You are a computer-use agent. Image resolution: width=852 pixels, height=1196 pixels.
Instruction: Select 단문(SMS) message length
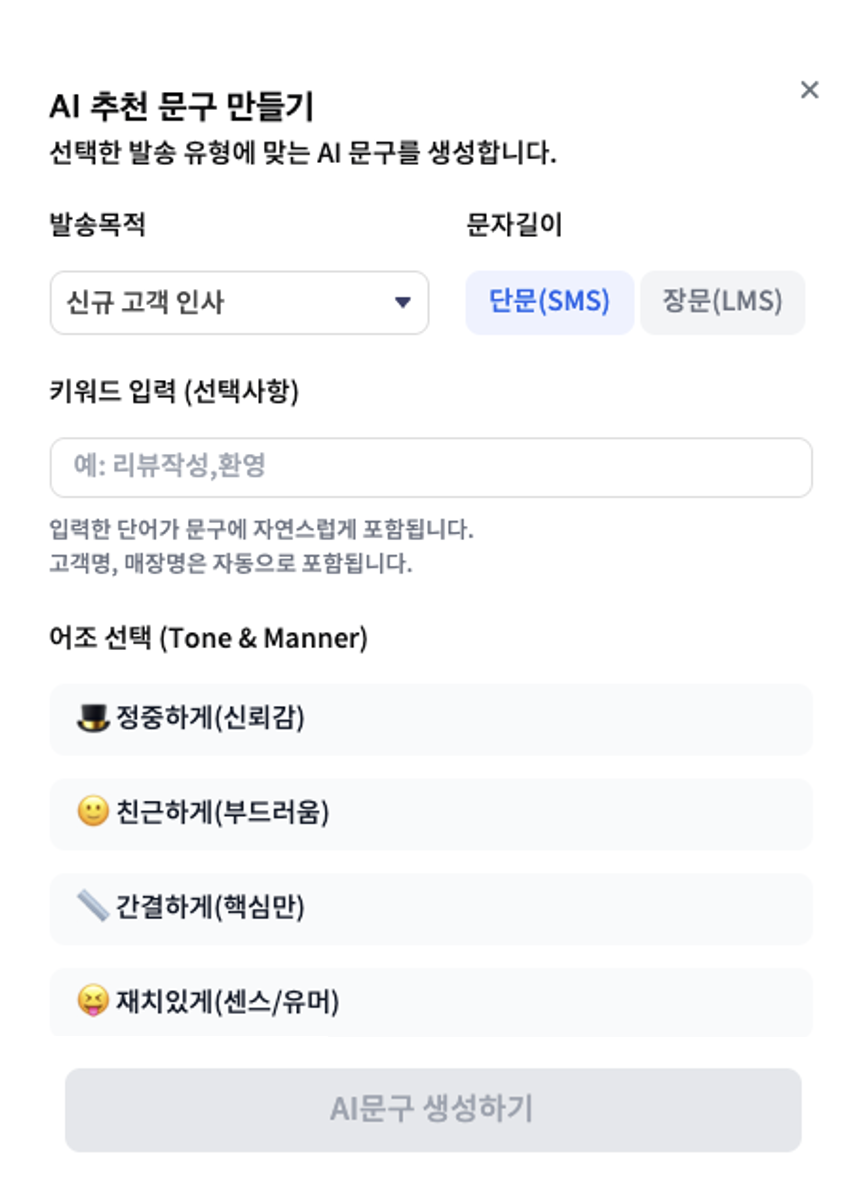(x=549, y=302)
